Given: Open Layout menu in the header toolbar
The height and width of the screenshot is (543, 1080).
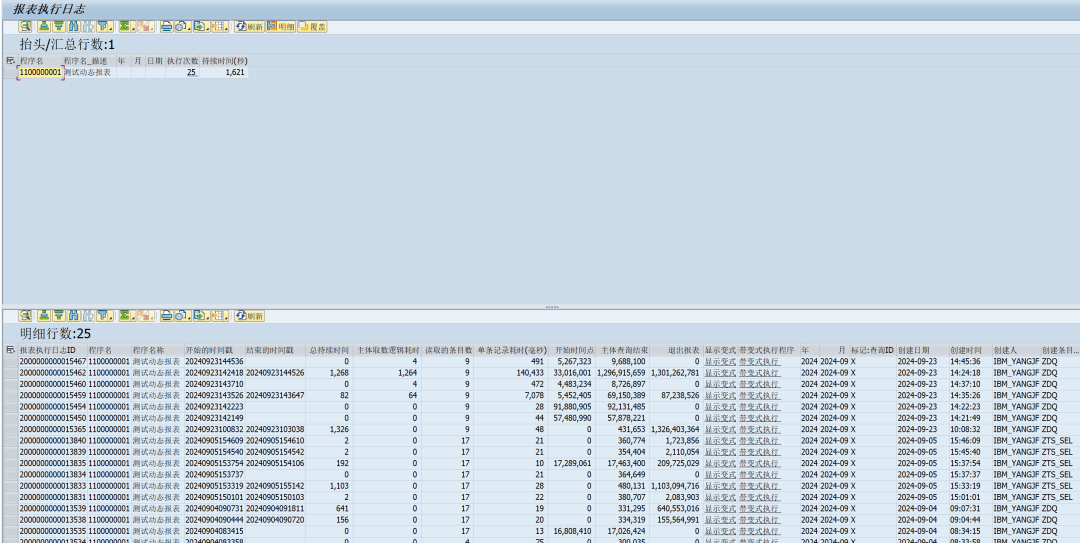Looking at the screenshot, I should click(220, 27).
